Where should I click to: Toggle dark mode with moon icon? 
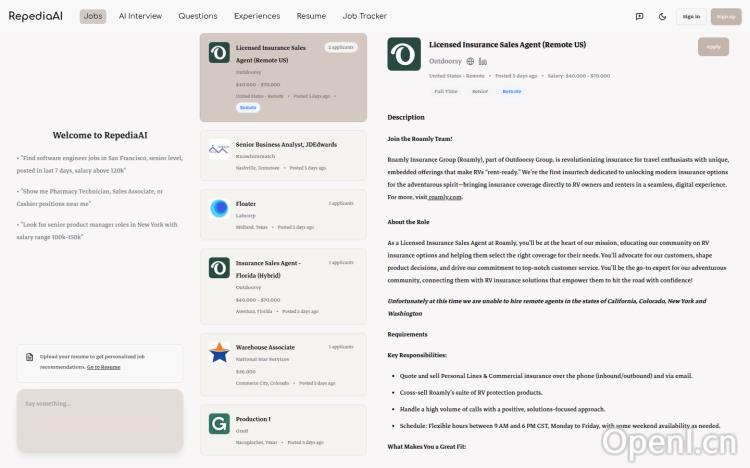(663, 16)
